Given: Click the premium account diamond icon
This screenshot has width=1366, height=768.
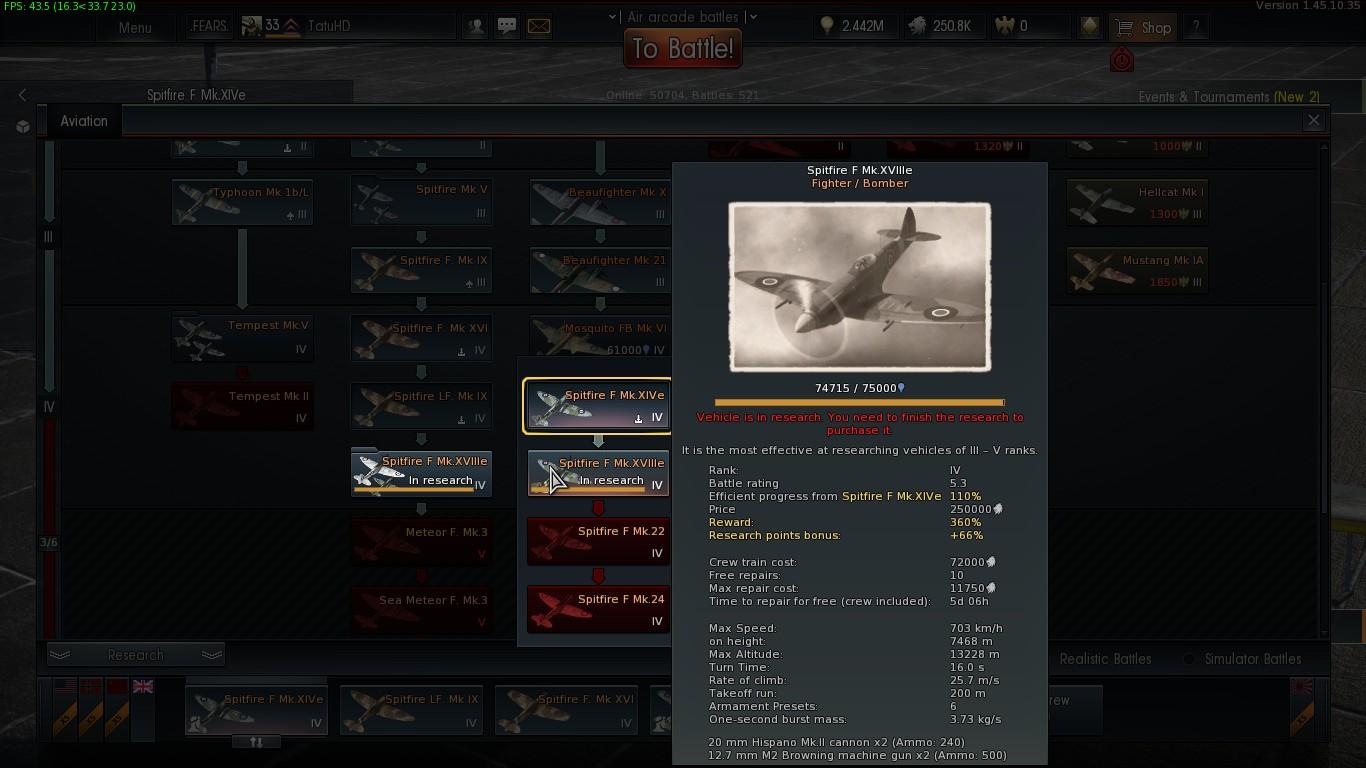Looking at the screenshot, I should 1090,26.
